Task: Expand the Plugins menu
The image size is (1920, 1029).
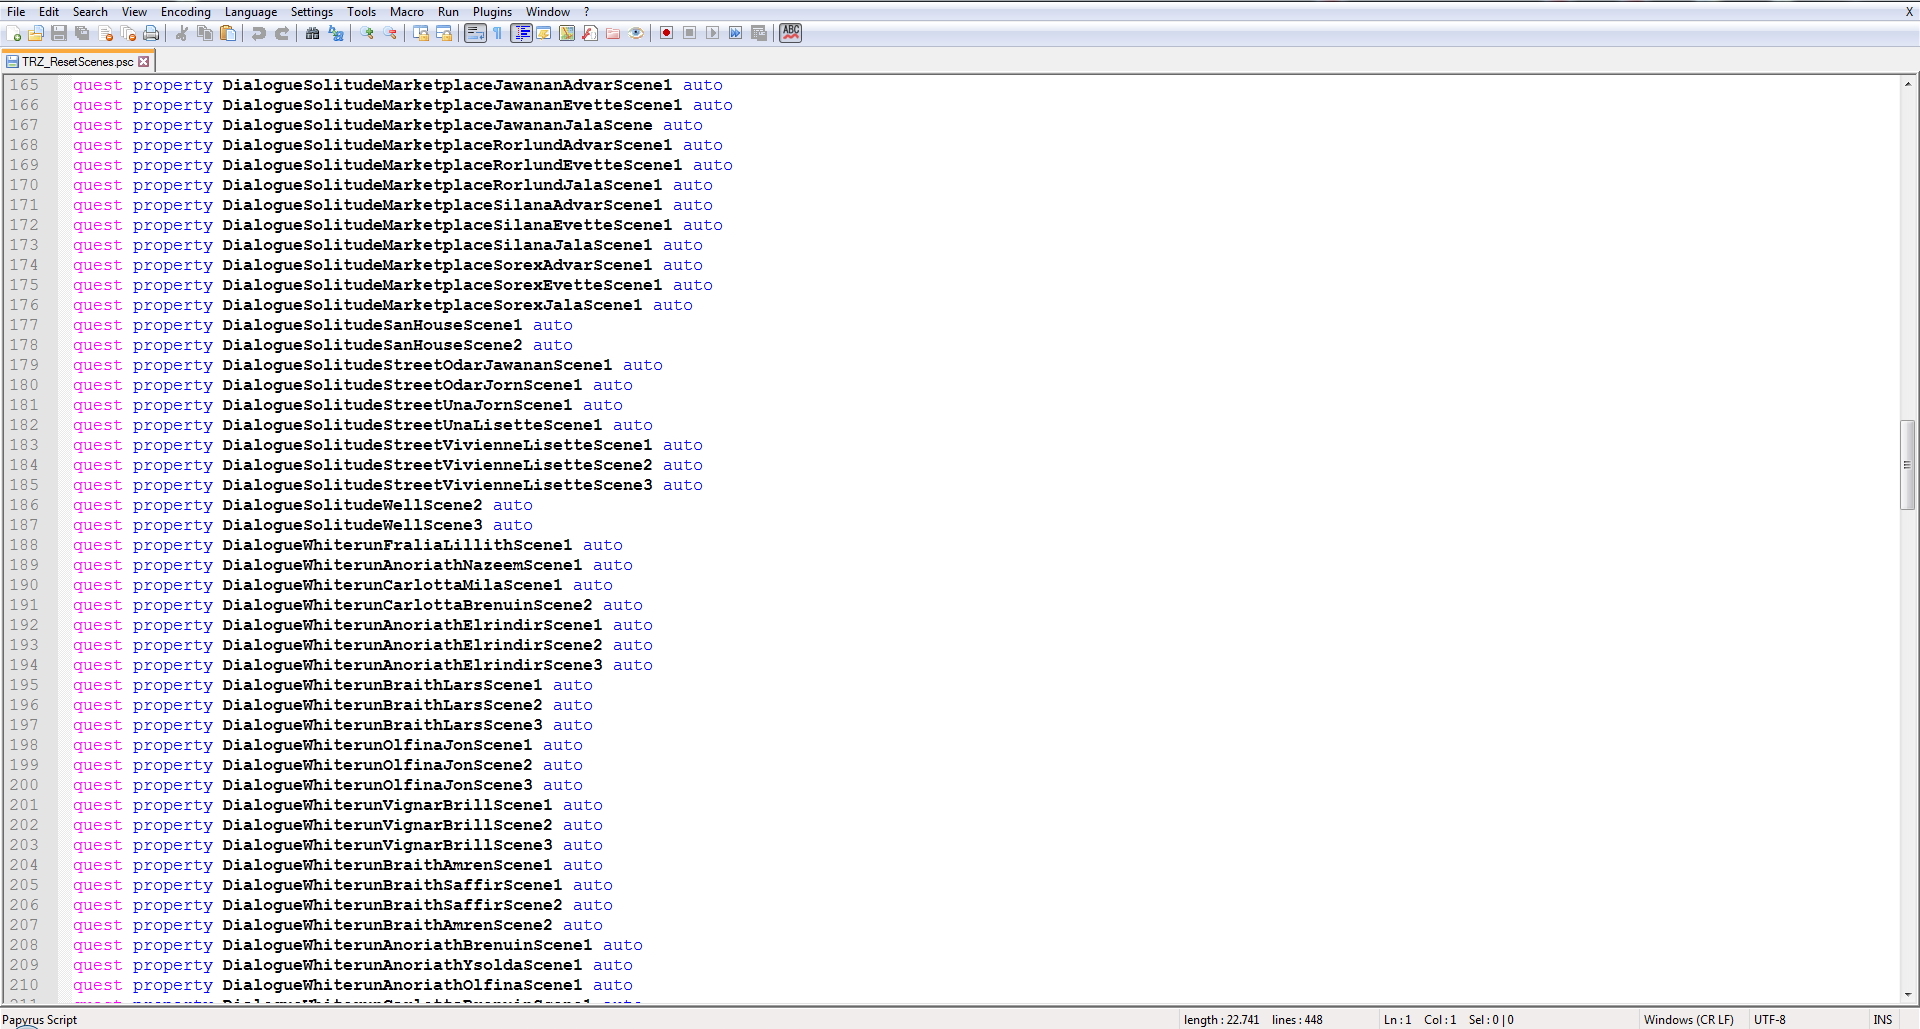Action: 492,12
